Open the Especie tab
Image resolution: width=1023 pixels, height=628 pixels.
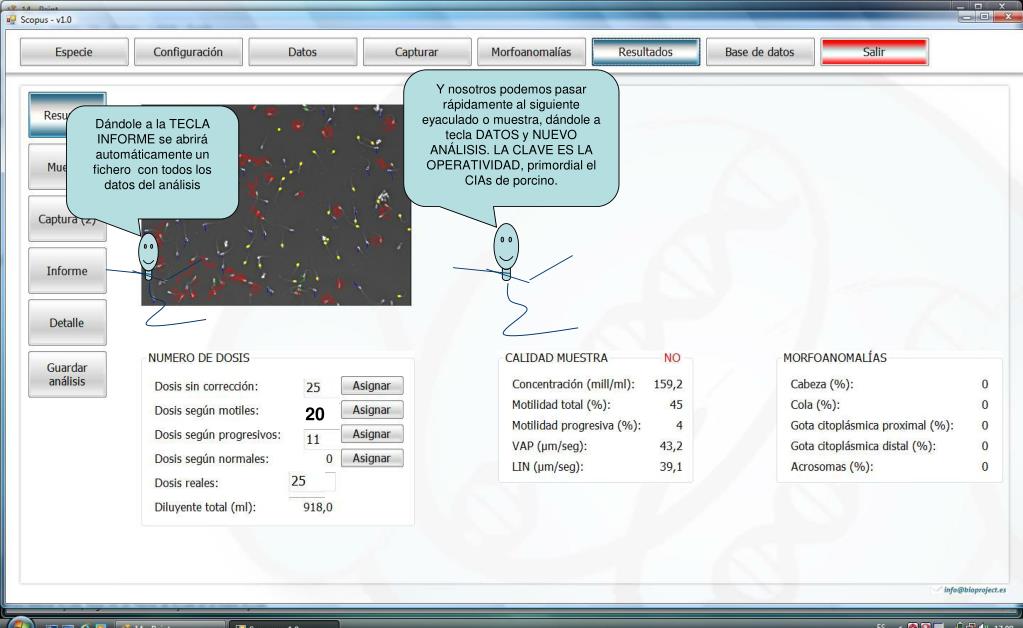(74, 52)
